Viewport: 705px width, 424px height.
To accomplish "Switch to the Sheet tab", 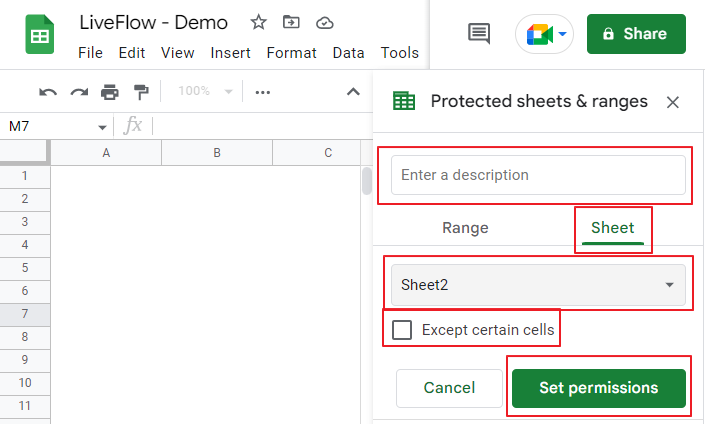I will (x=612, y=228).
